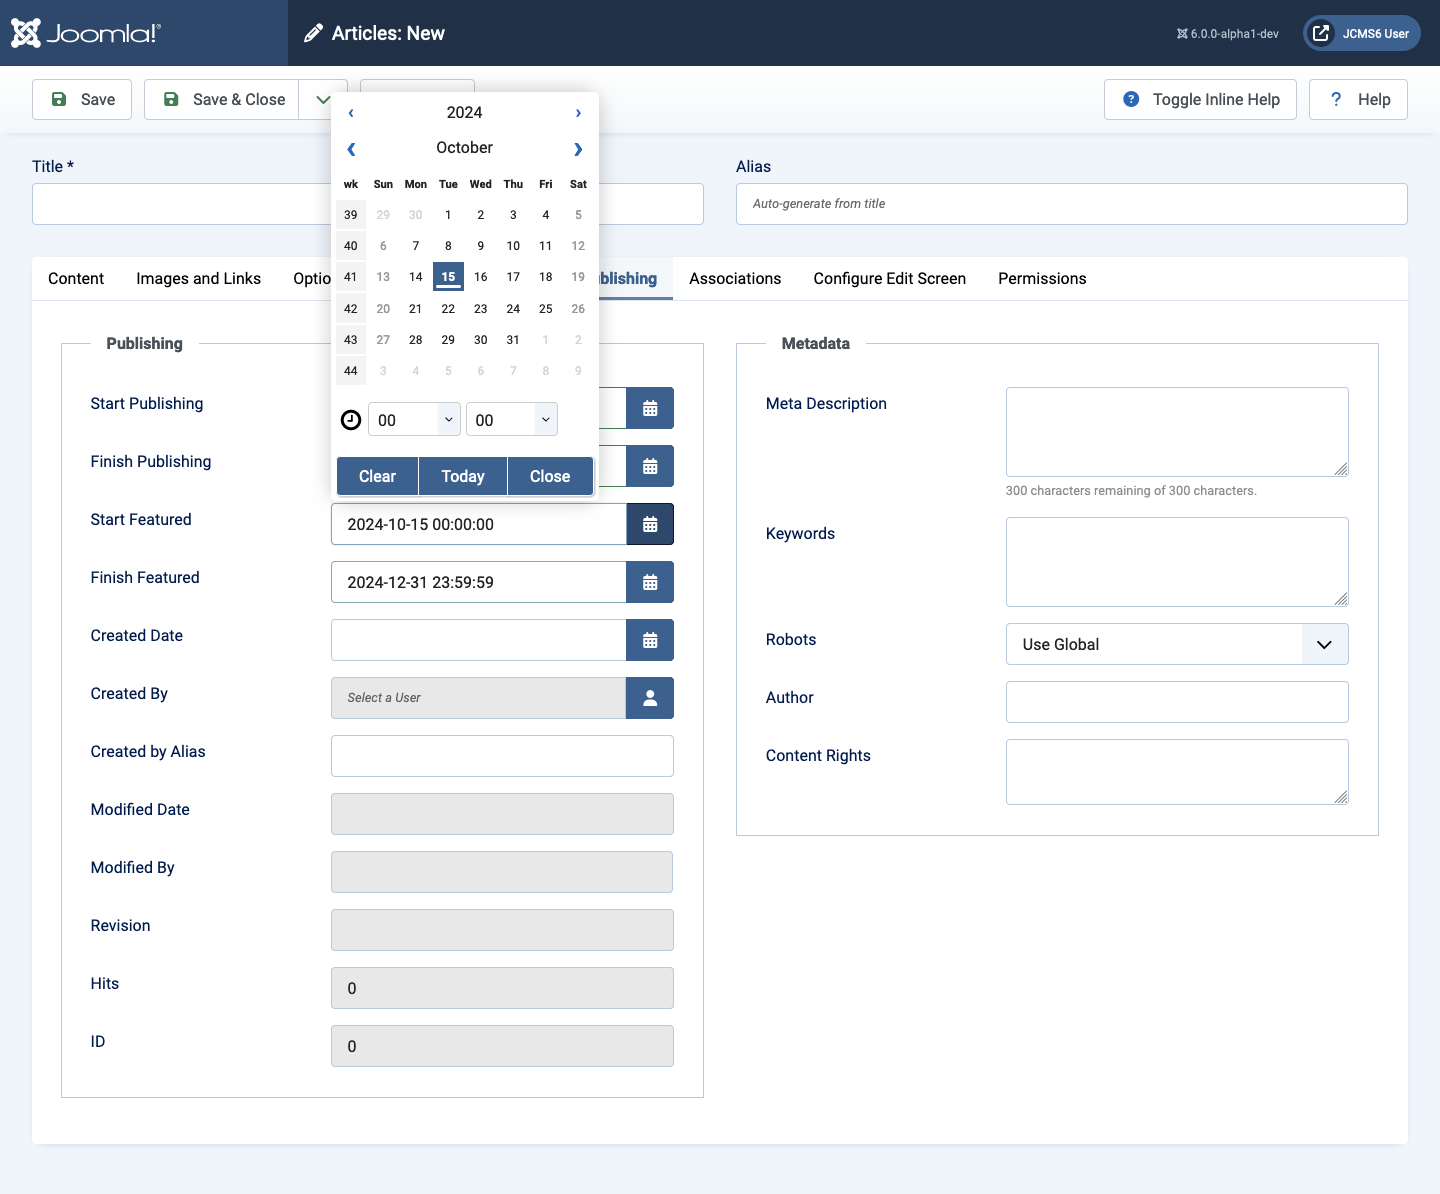Image resolution: width=1440 pixels, height=1194 pixels.
Task: Expand the calendar minutes dropdown
Action: 511,420
